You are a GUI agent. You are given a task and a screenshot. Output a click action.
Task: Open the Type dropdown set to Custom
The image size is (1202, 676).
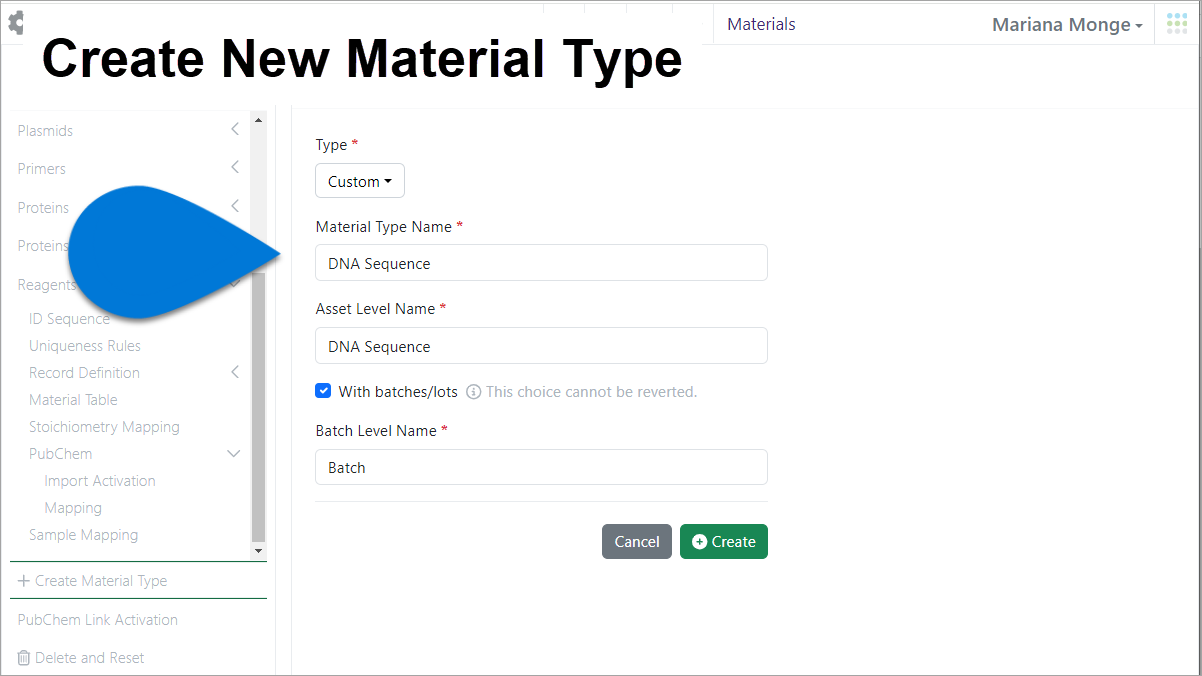click(x=360, y=181)
